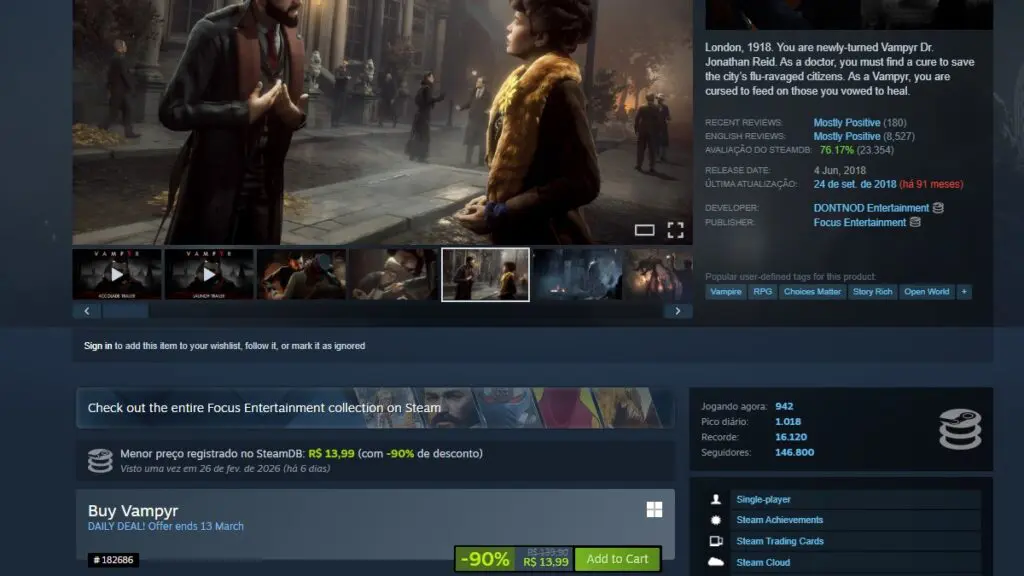Open SteamDB icon beside DONTNOD Entertainment
This screenshot has height=576, width=1024.
click(x=935, y=208)
